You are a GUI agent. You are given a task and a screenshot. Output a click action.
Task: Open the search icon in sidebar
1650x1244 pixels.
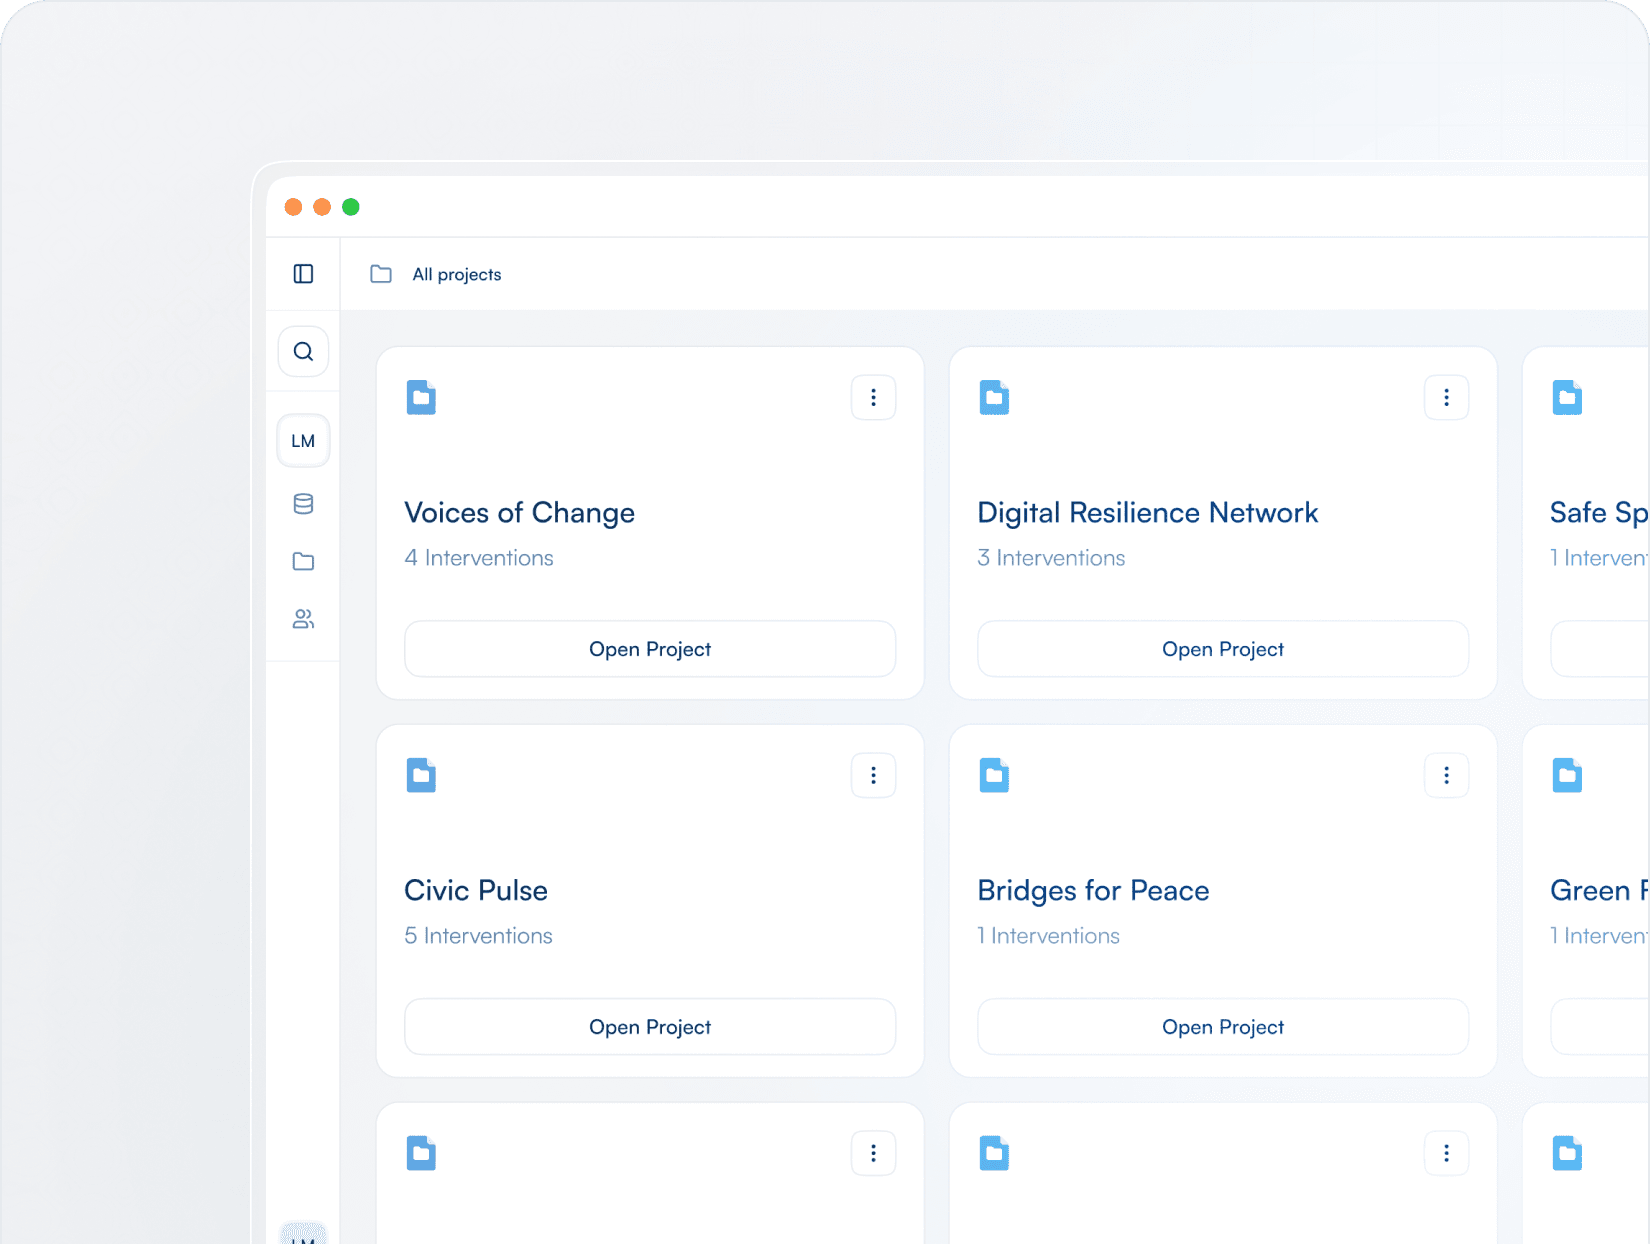pos(303,352)
